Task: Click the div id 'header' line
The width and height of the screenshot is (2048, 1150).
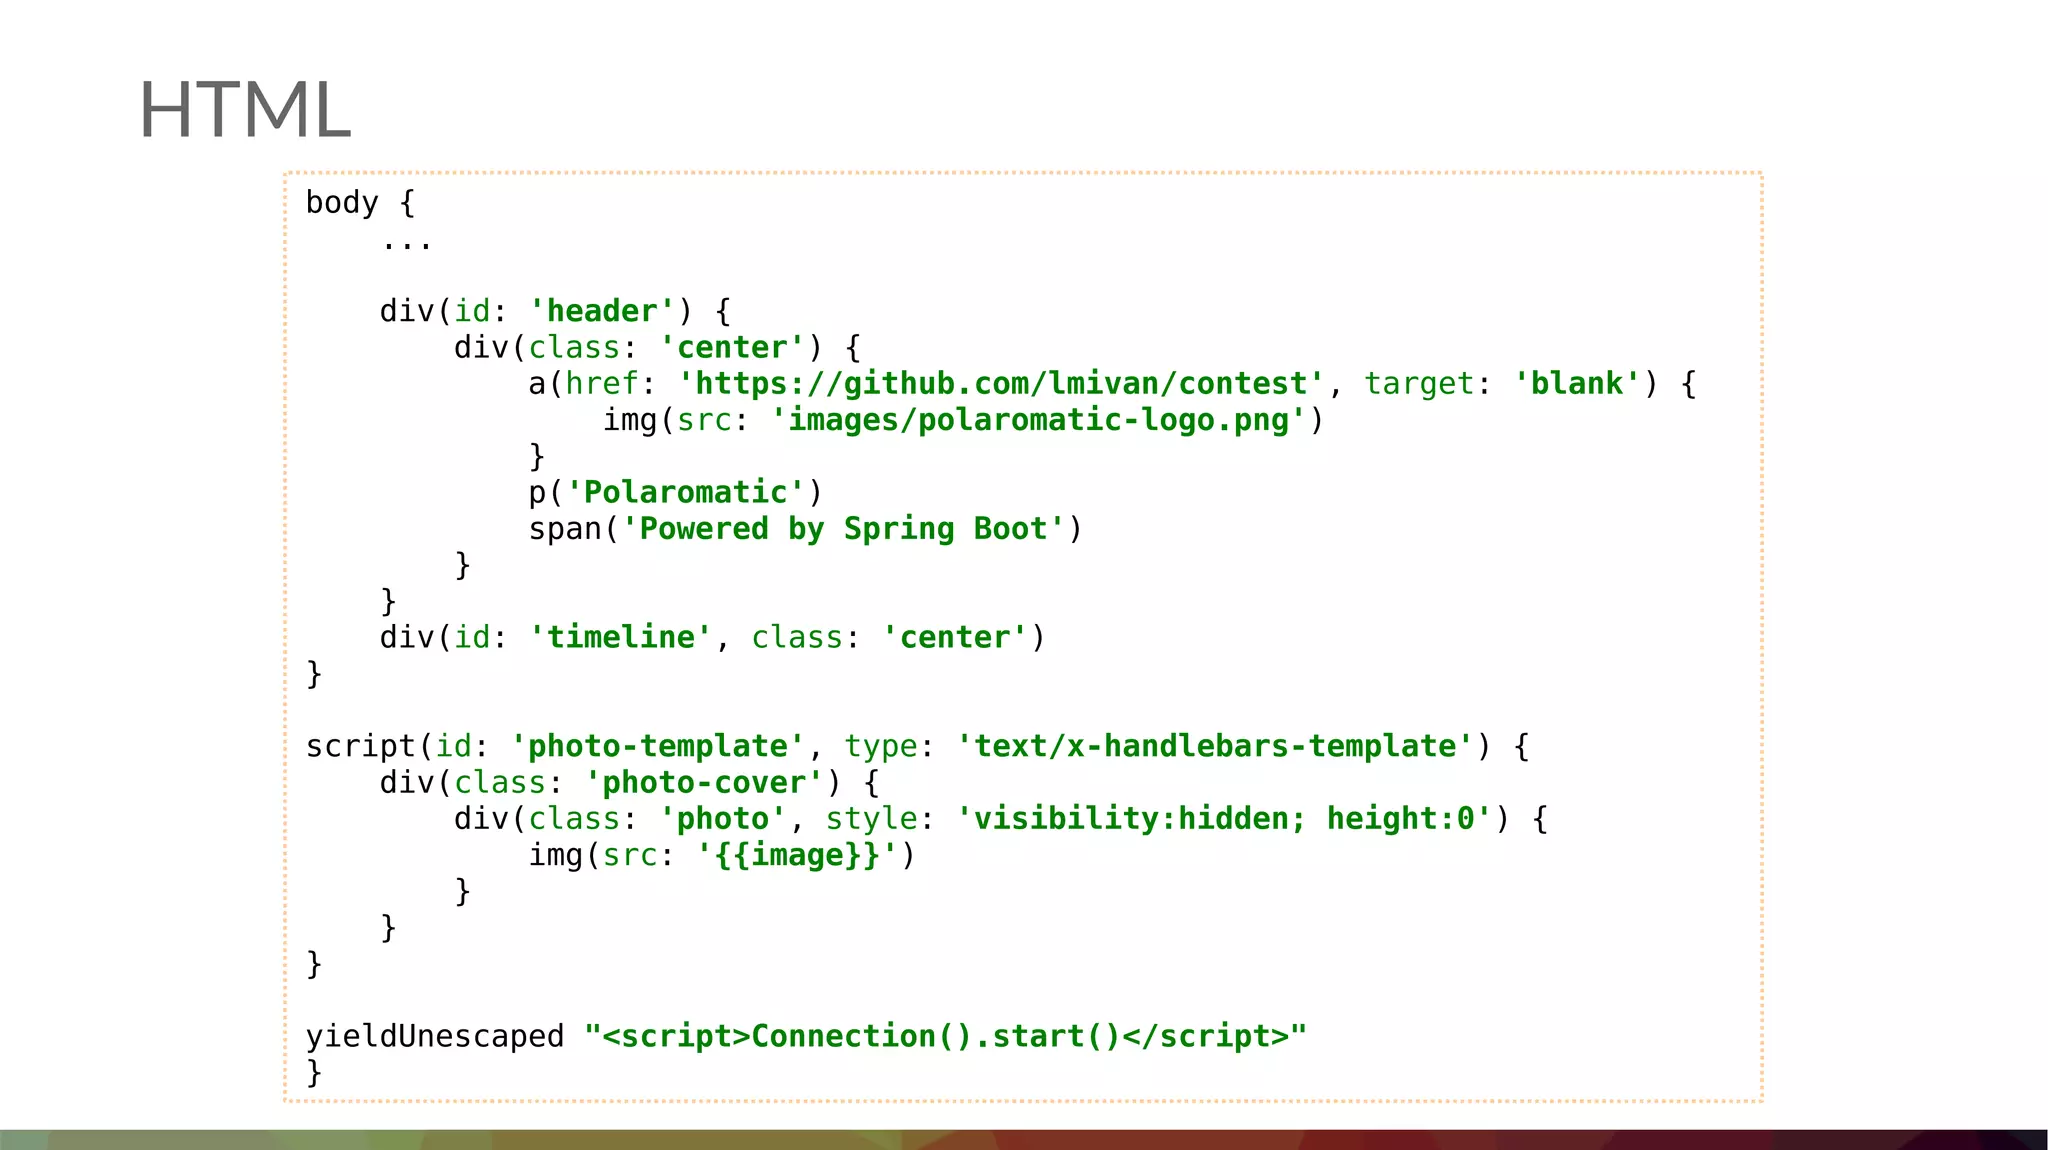Action: (555, 311)
